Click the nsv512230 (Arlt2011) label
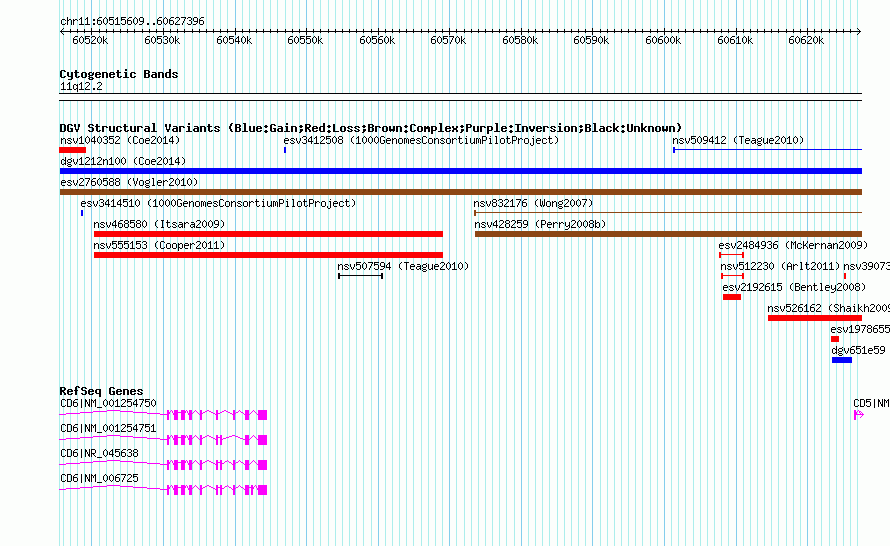The image size is (890, 546). pos(780,266)
